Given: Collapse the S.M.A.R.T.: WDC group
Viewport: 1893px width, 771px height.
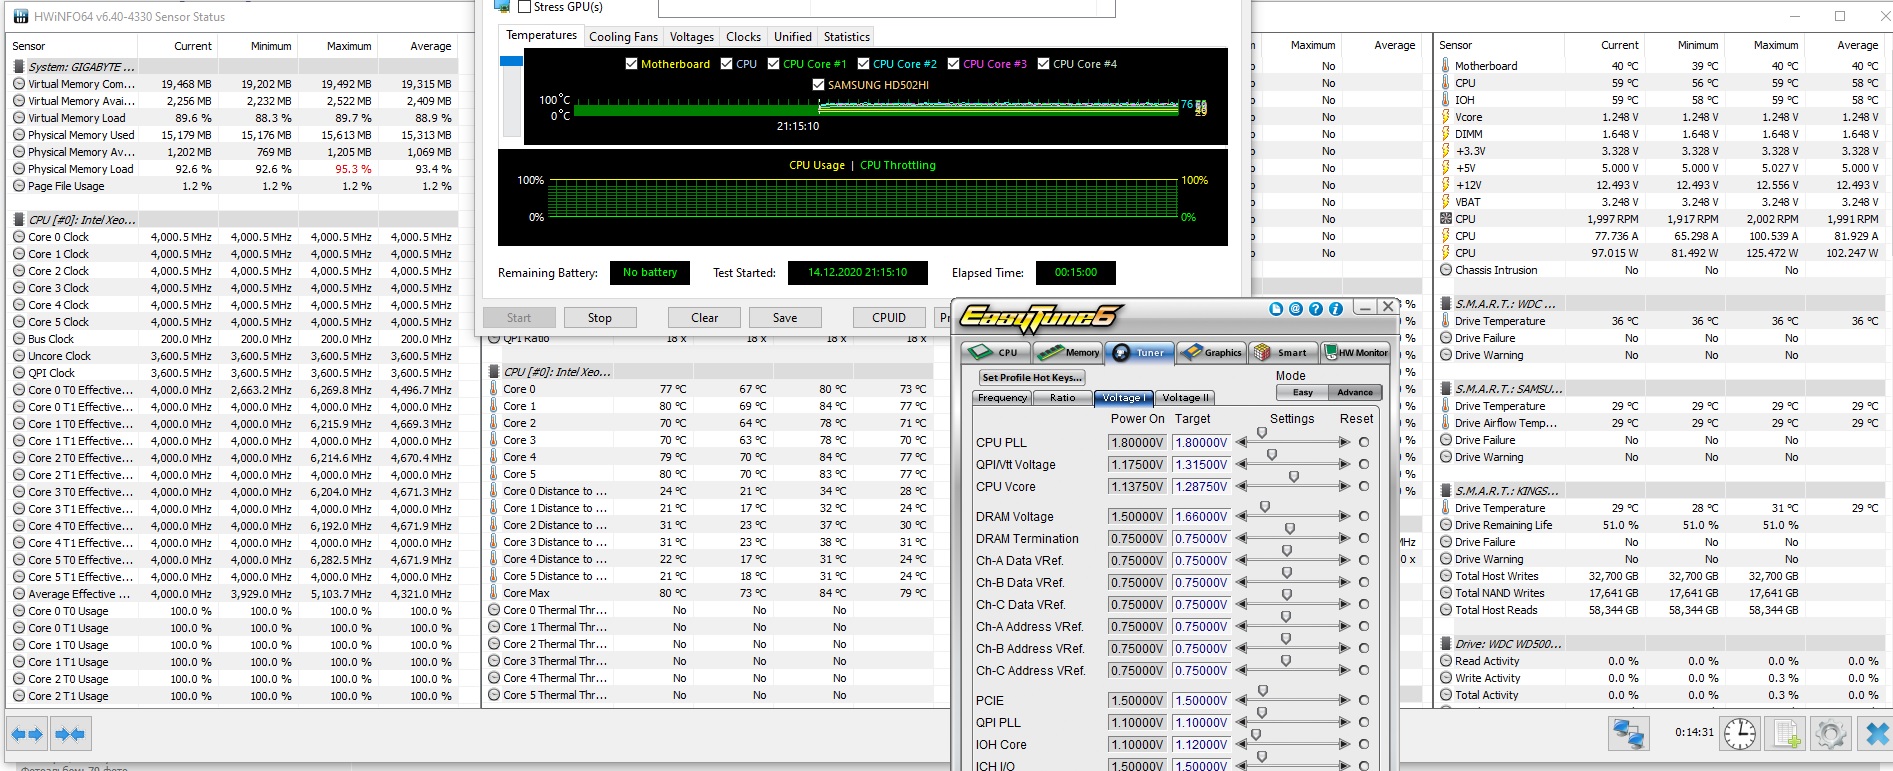Looking at the screenshot, I should (x=1446, y=304).
